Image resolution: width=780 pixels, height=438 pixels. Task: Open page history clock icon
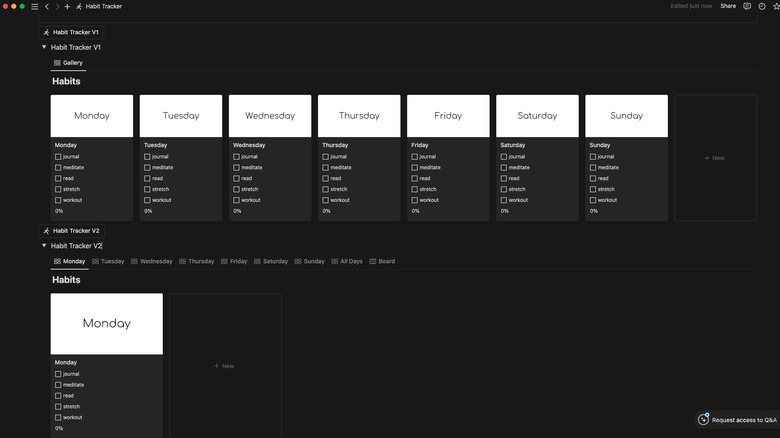762,6
